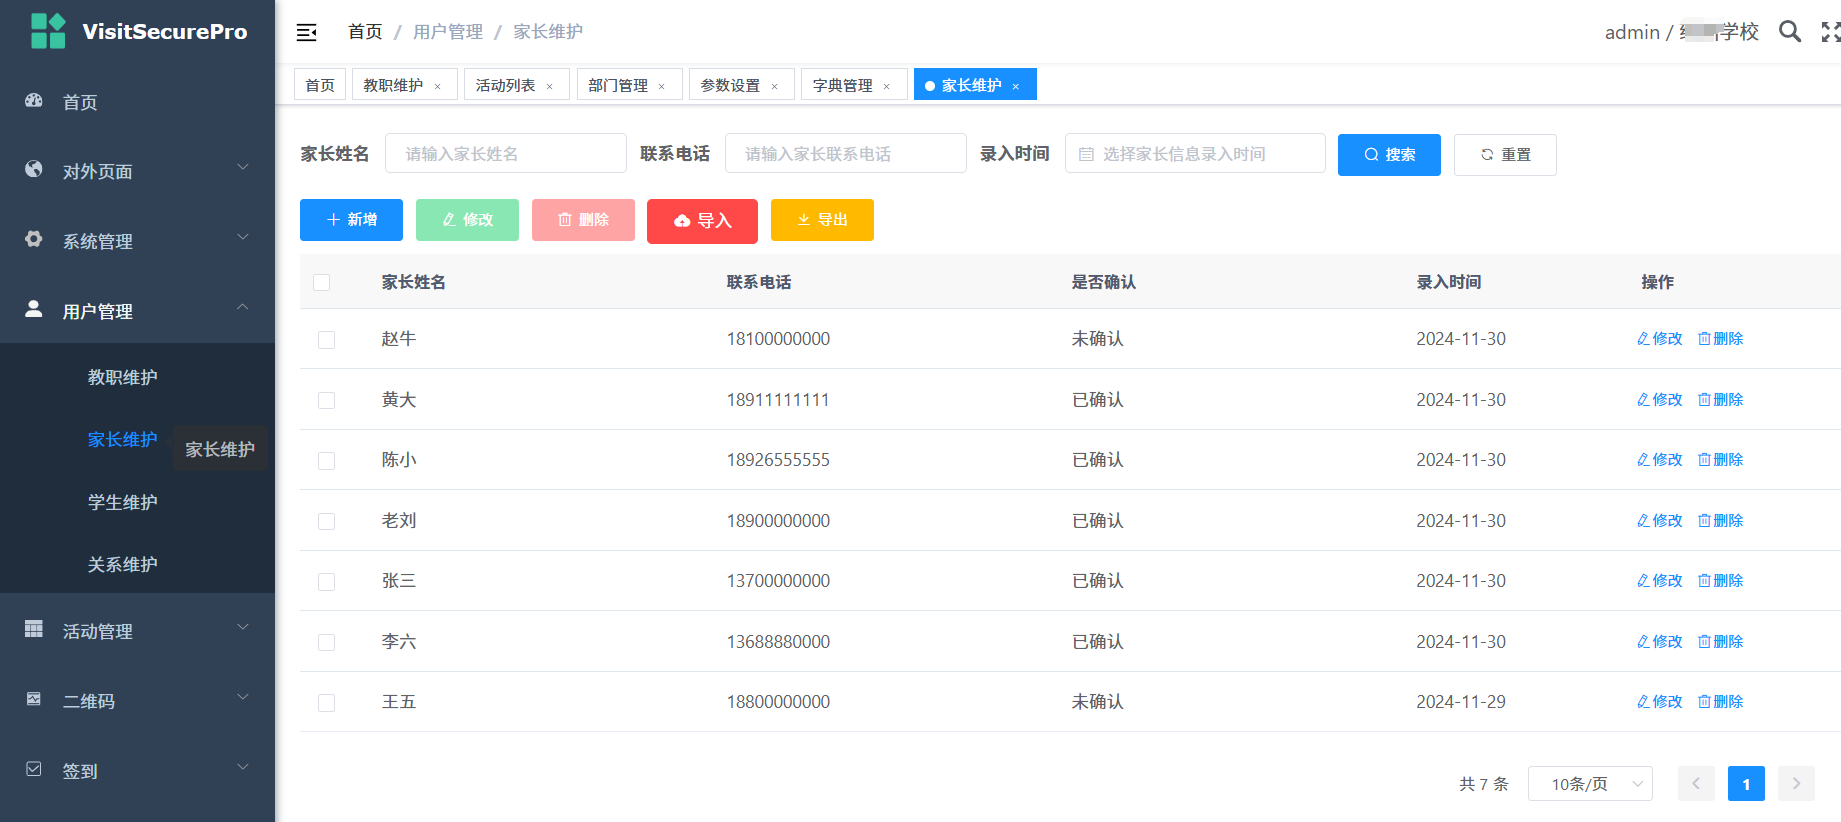Close the 教职维护 tab with its x
The height and width of the screenshot is (822, 1841).
coord(438,87)
